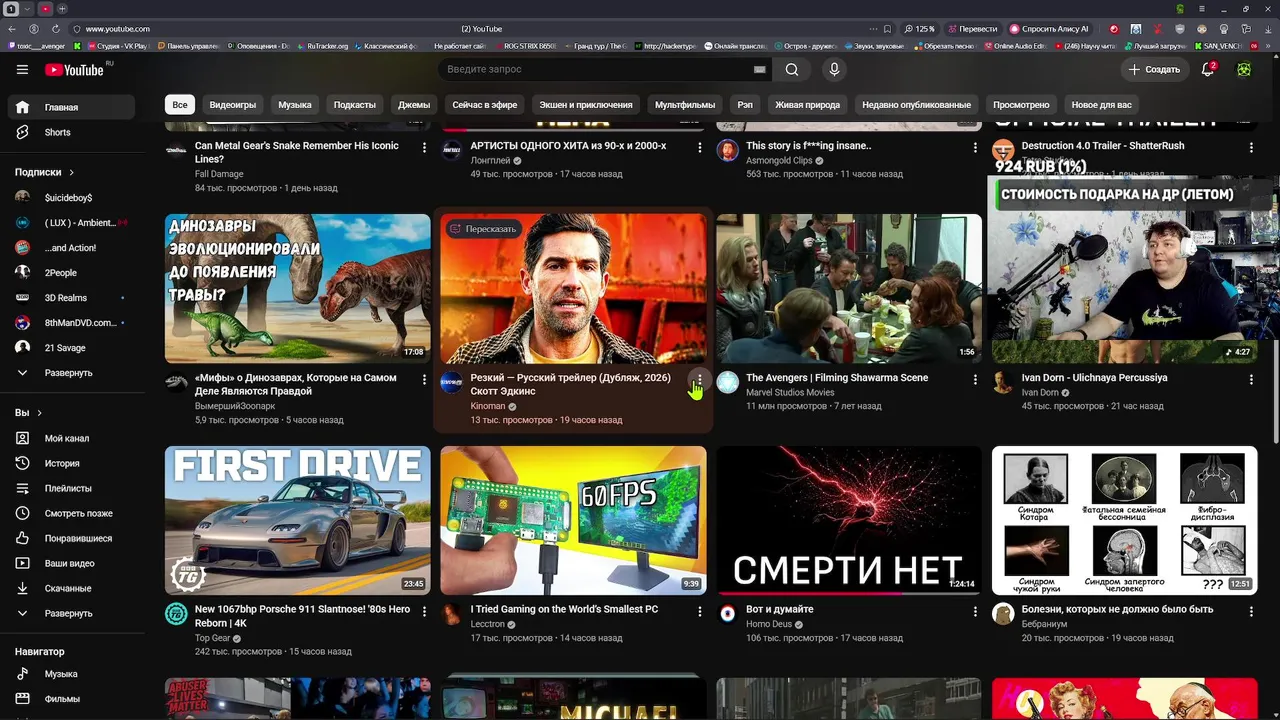Screen dimensions: 1280x720
Task: Open options menu for Avengers Shawarma video
Action: tap(975, 380)
